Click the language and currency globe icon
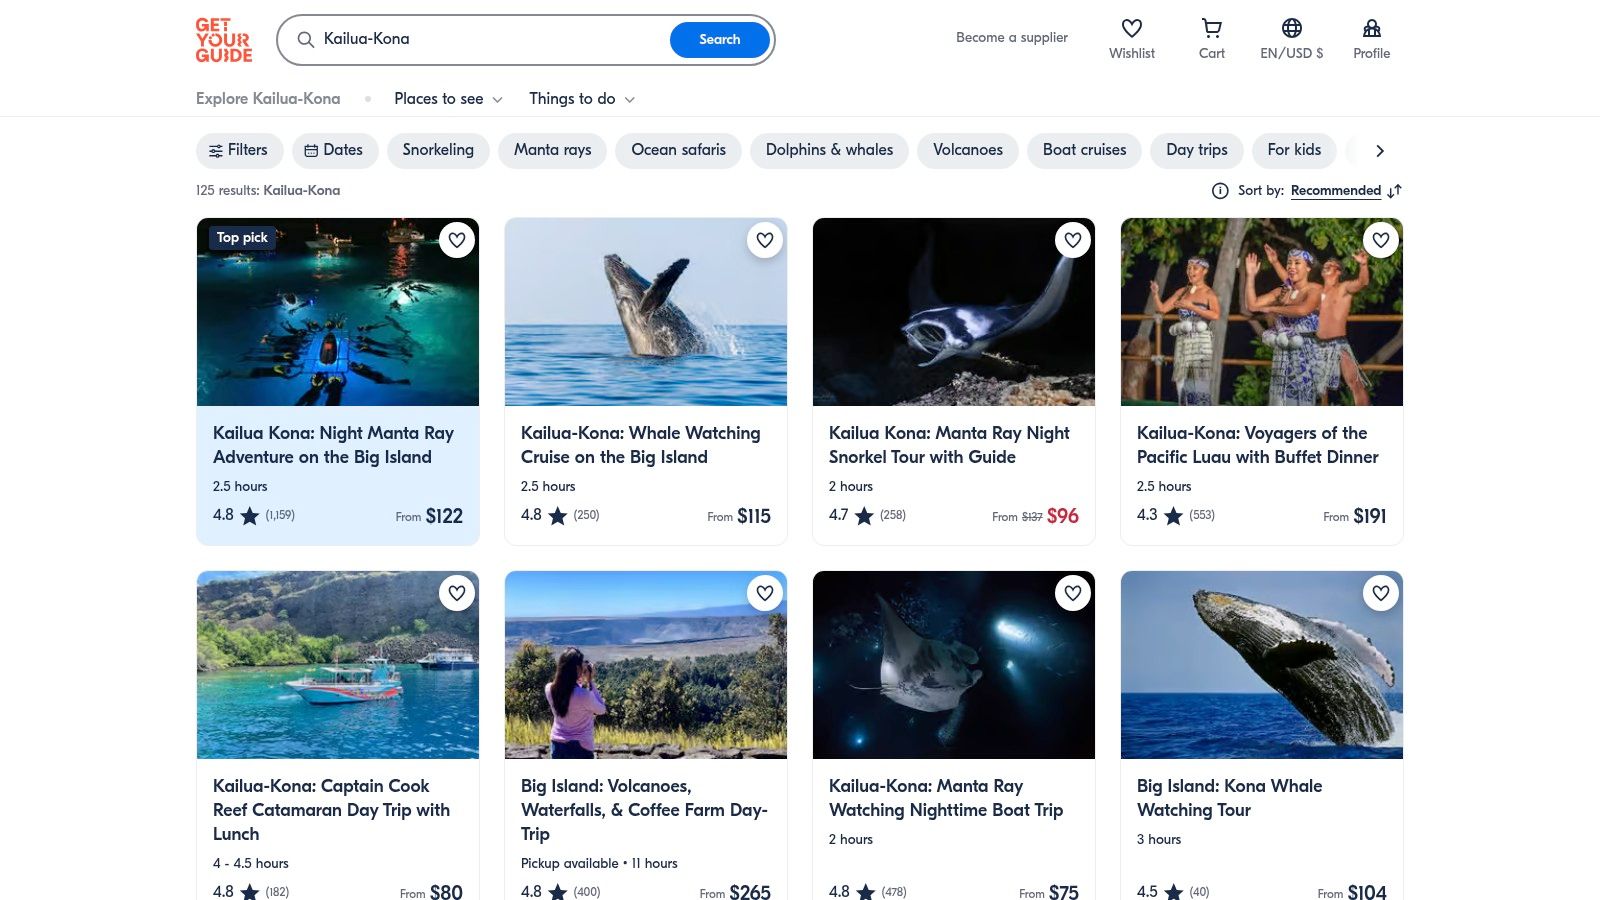Image resolution: width=1600 pixels, height=900 pixels. pos(1291,29)
